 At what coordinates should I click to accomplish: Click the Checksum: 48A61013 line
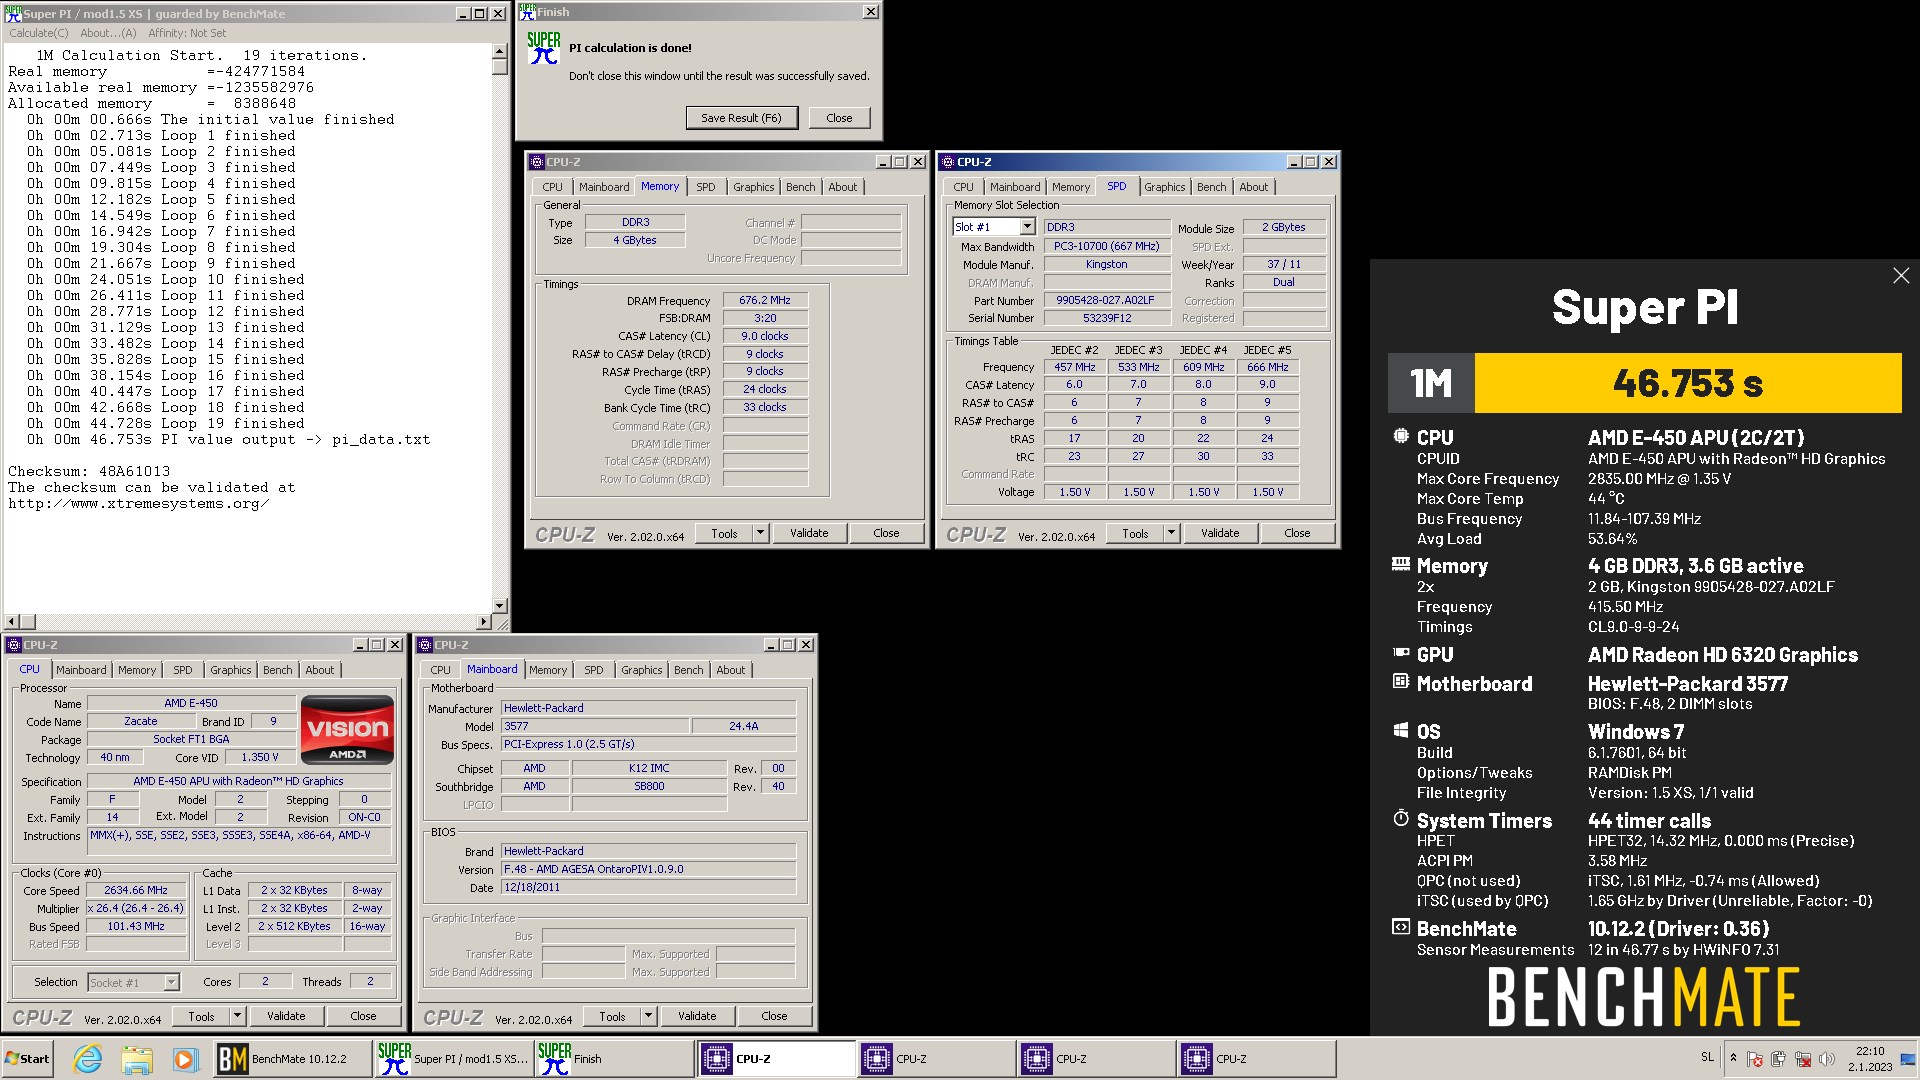pos(89,471)
